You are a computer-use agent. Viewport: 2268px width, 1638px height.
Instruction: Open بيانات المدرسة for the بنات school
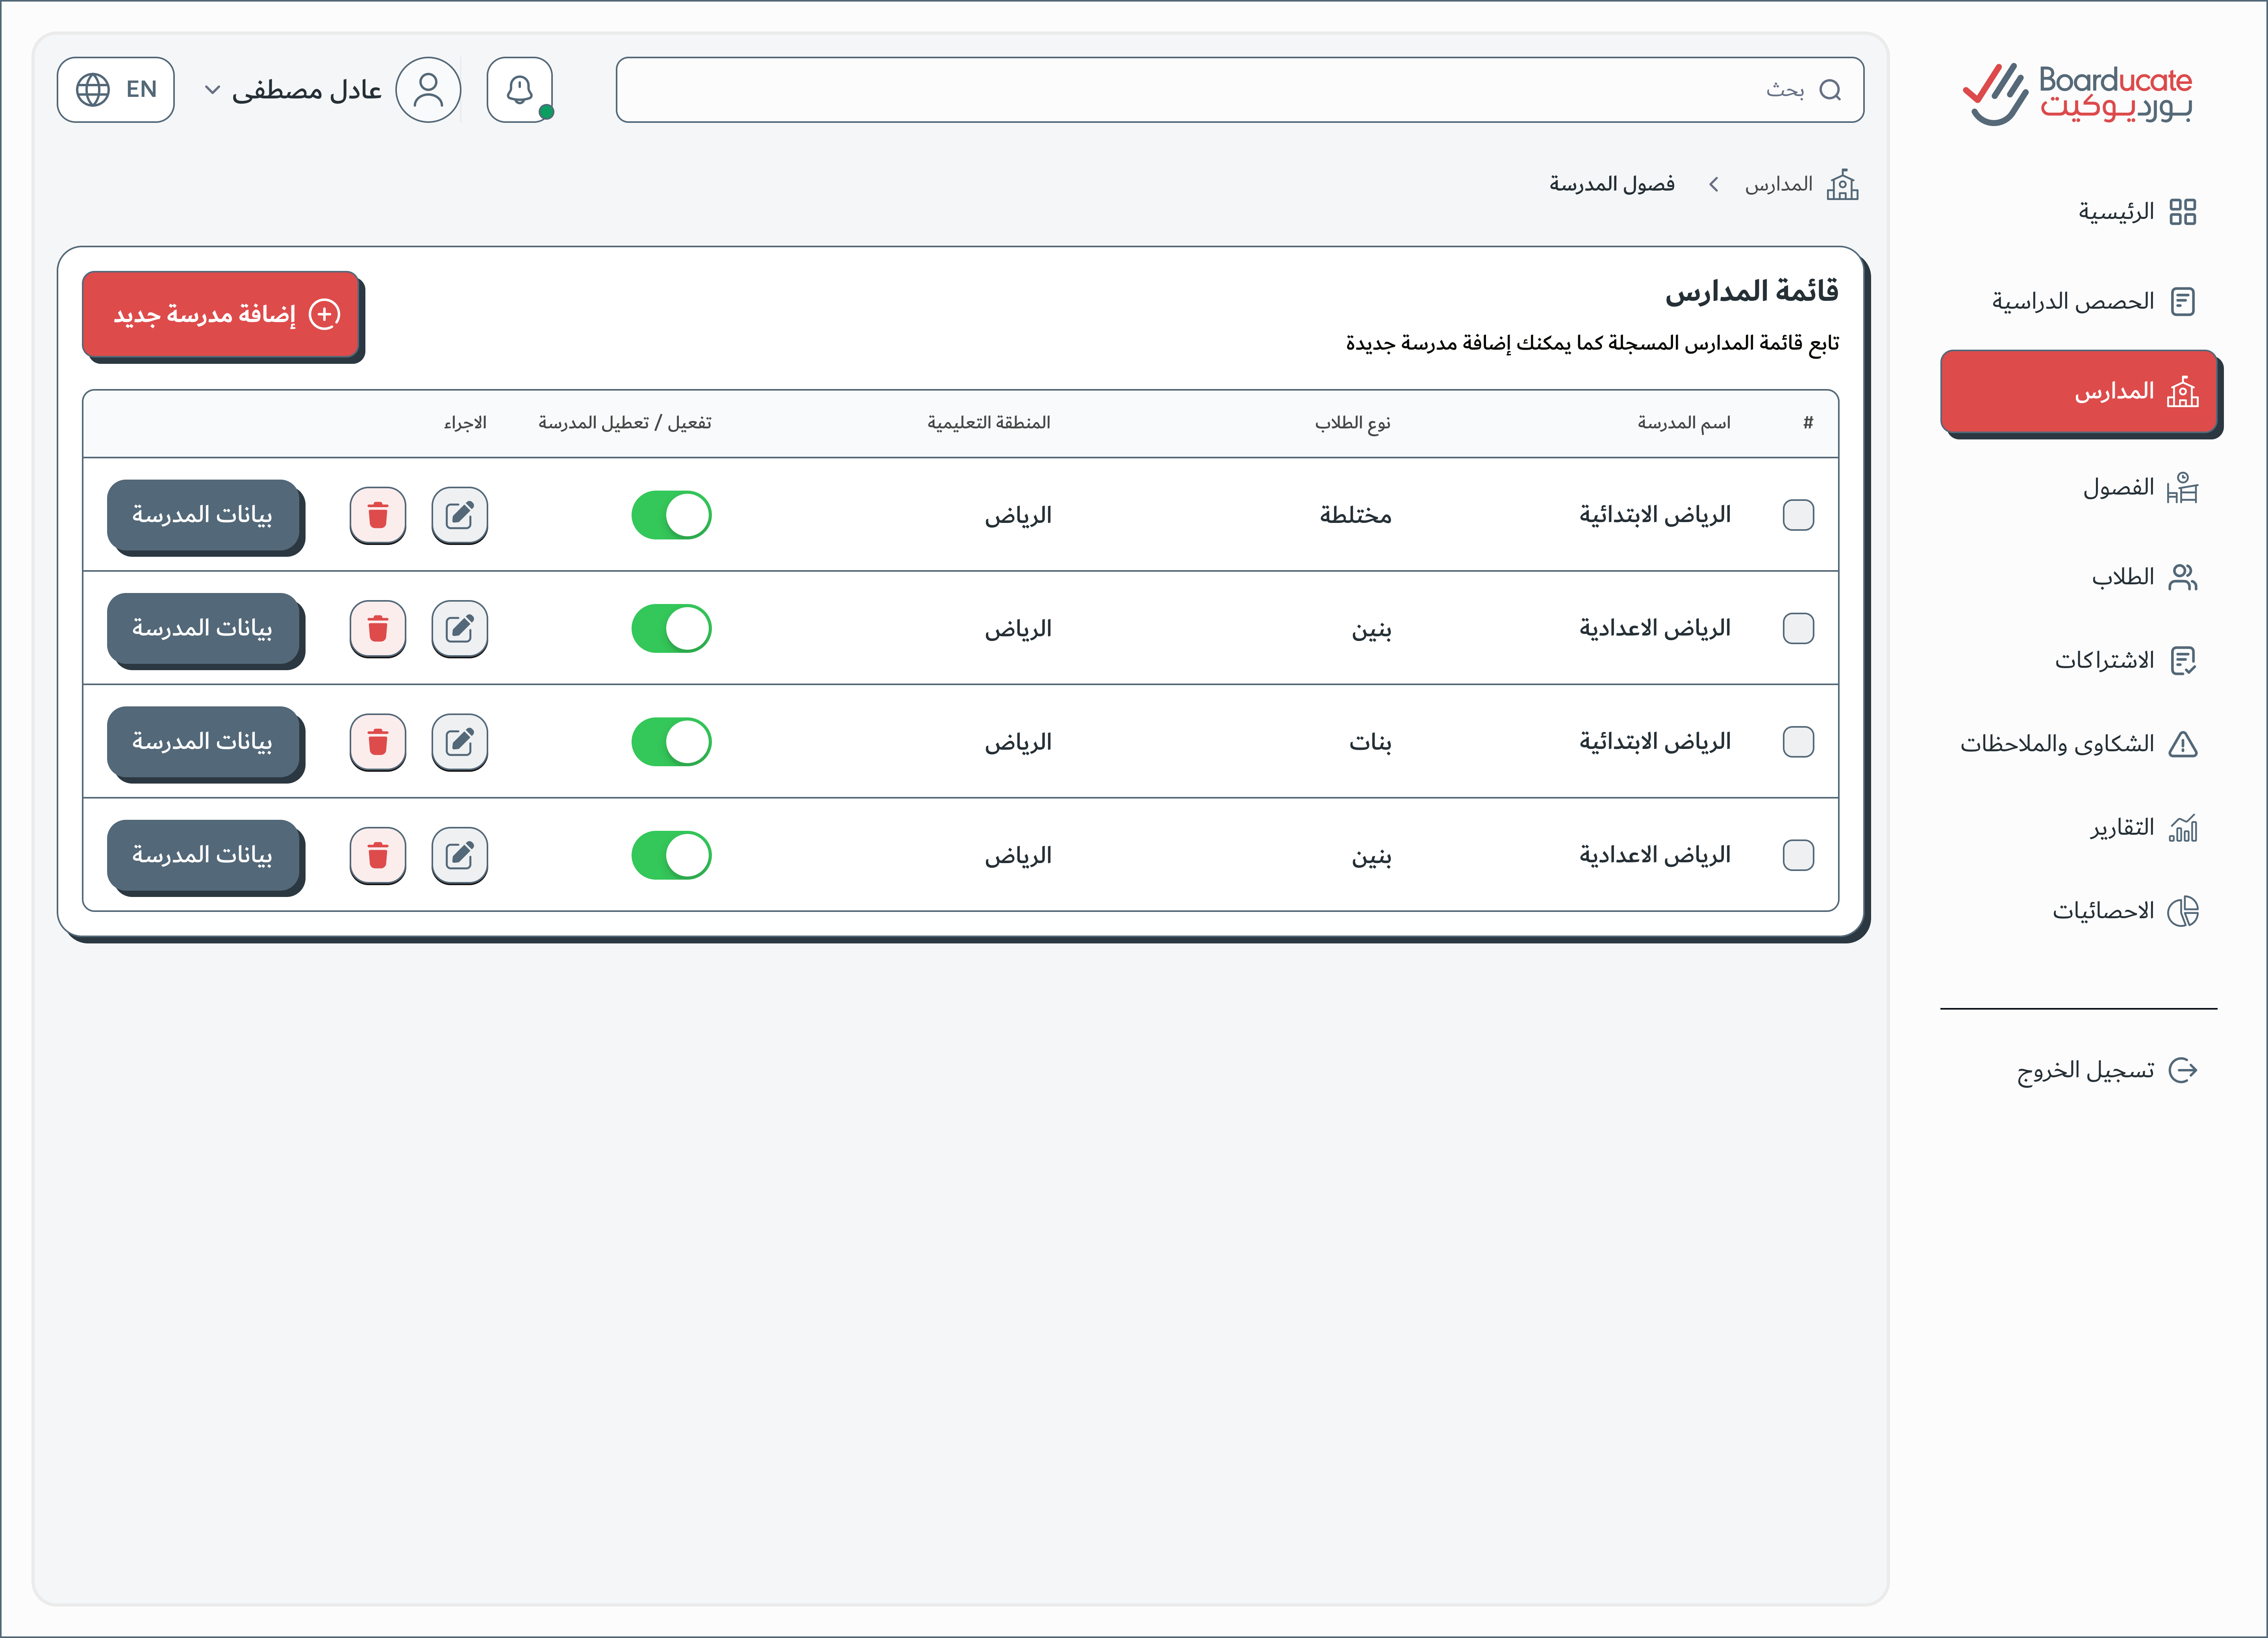click(x=203, y=742)
